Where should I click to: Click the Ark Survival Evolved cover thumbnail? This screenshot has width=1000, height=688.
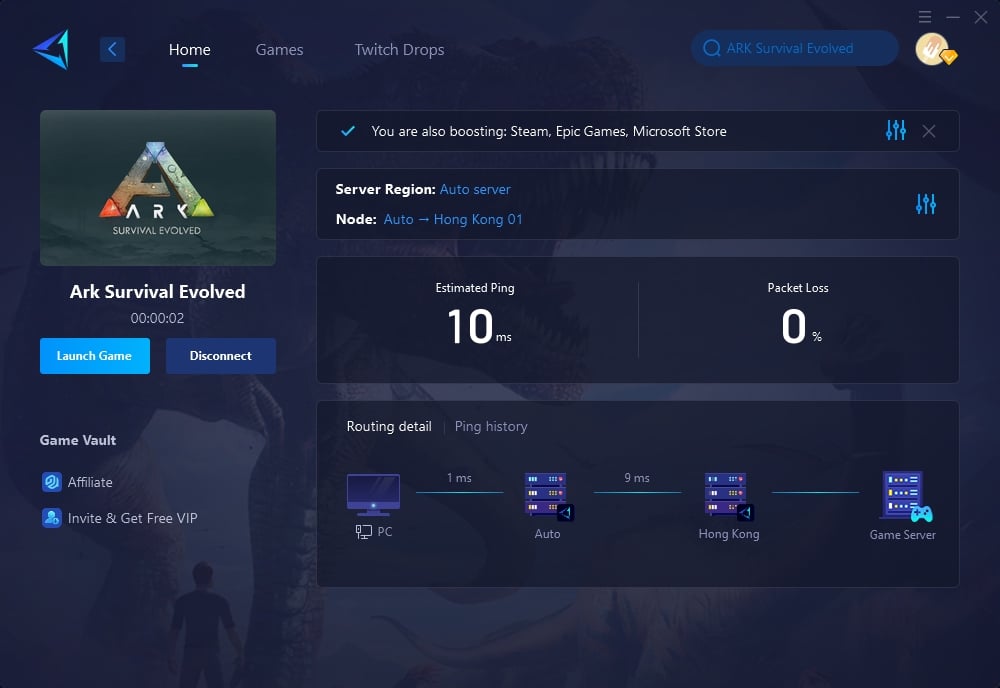pyautogui.click(x=158, y=187)
